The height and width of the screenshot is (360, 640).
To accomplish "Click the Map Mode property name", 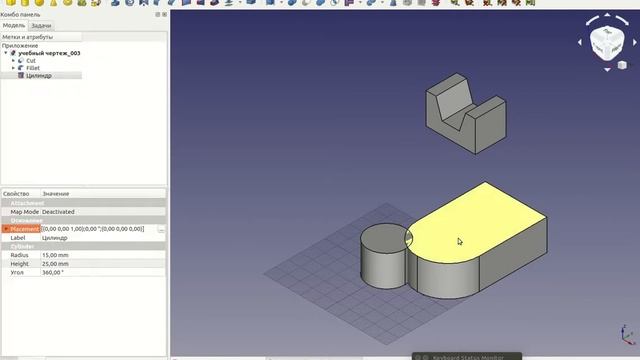I will pos(24,212).
